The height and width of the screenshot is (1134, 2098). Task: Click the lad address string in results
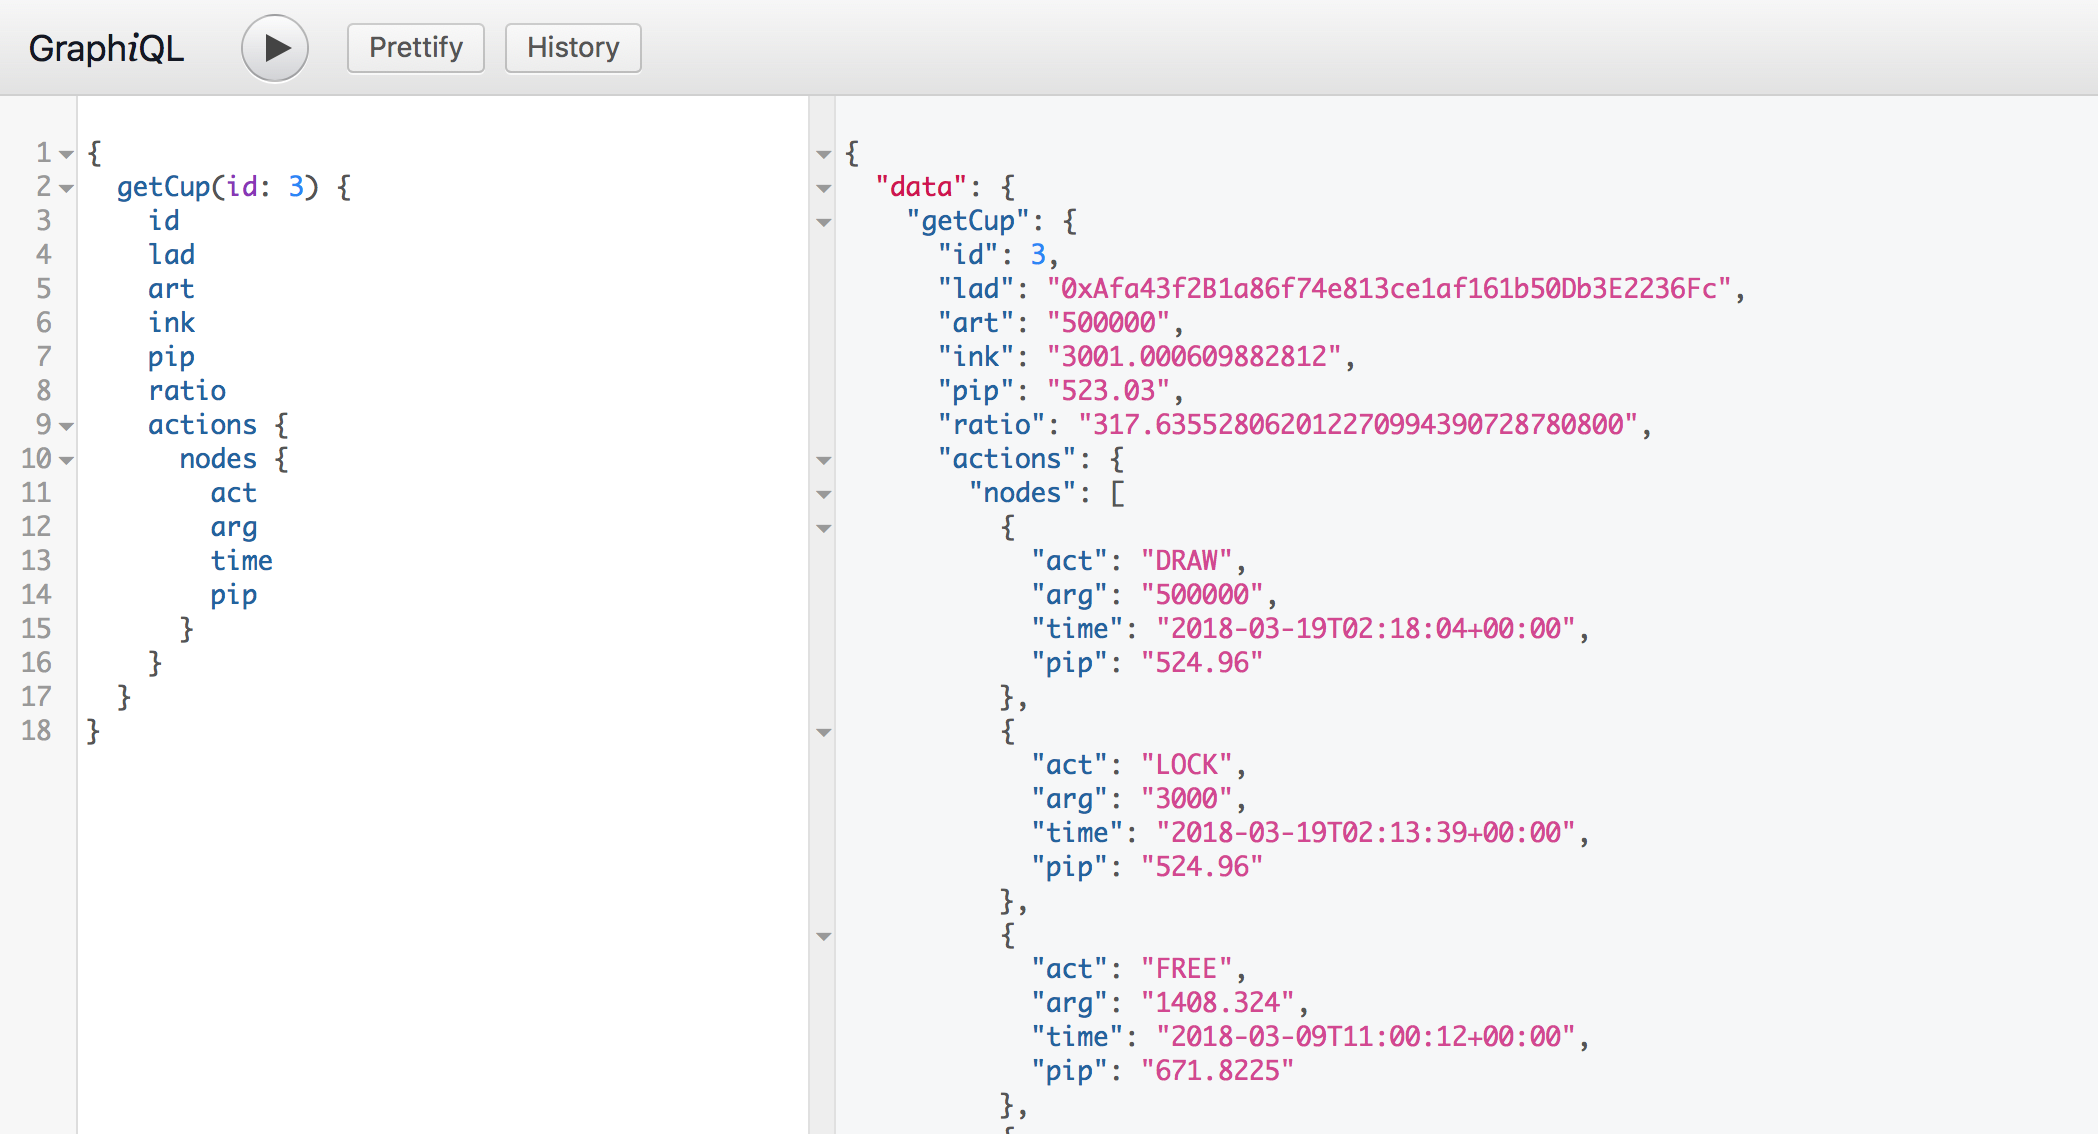[1388, 289]
